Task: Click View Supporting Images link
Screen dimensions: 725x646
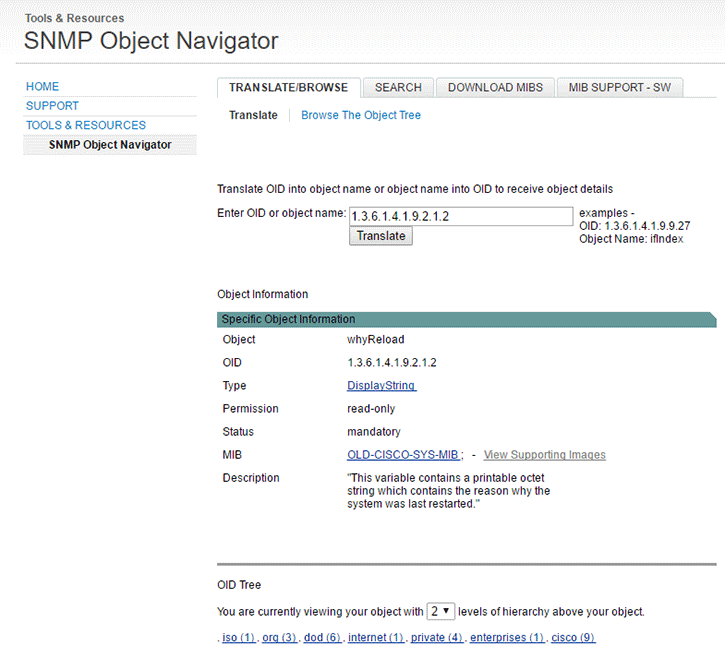Action: point(545,455)
